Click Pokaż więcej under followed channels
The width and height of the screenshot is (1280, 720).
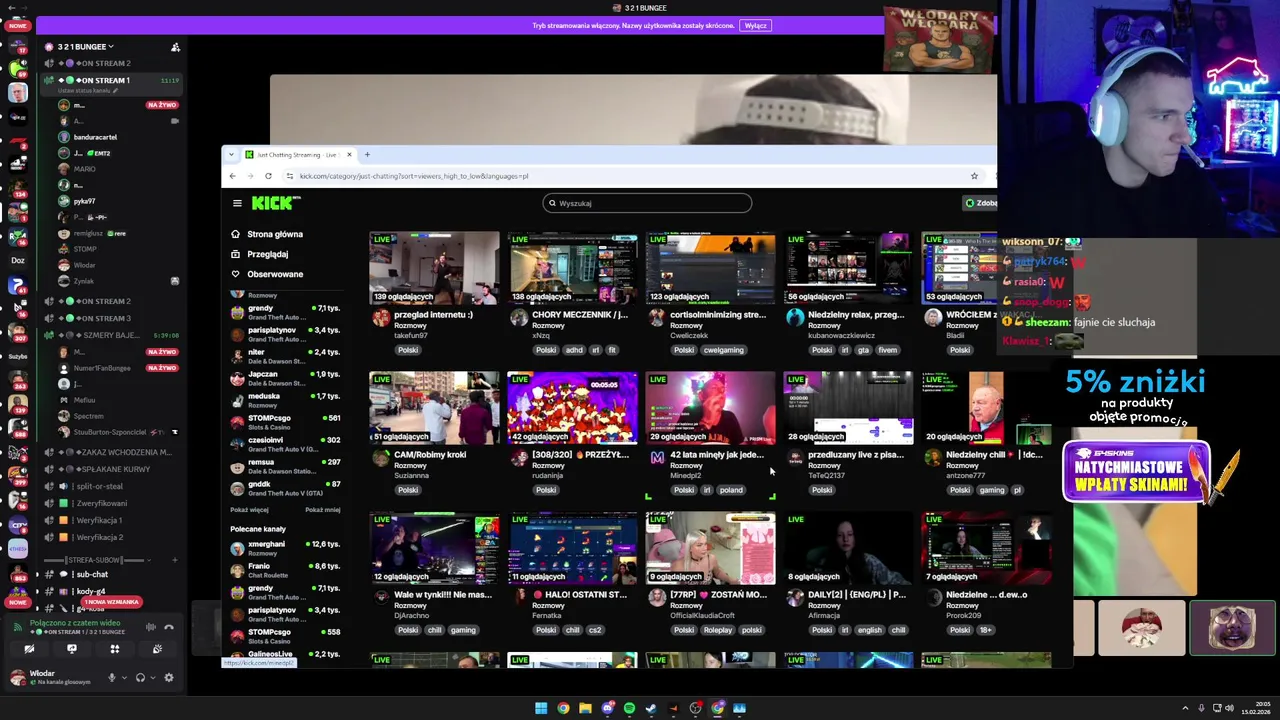coord(249,510)
